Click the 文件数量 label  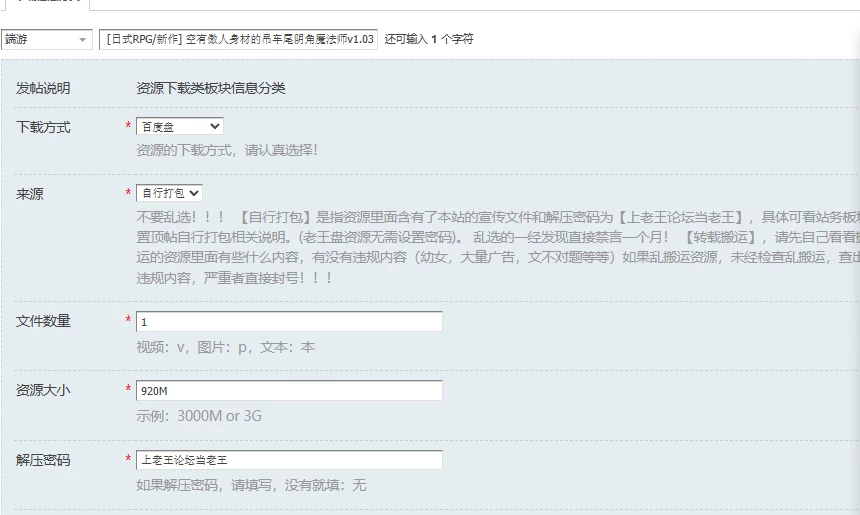[x=43, y=321]
